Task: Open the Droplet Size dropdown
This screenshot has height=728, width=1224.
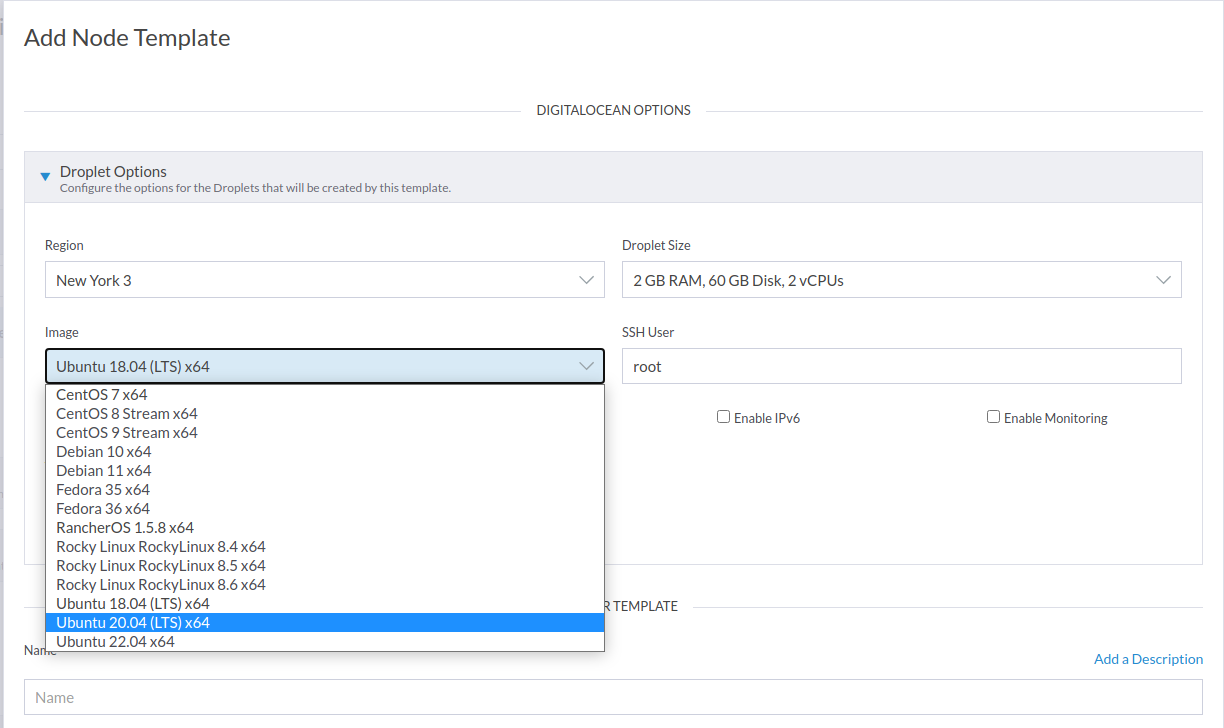Action: tap(900, 280)
